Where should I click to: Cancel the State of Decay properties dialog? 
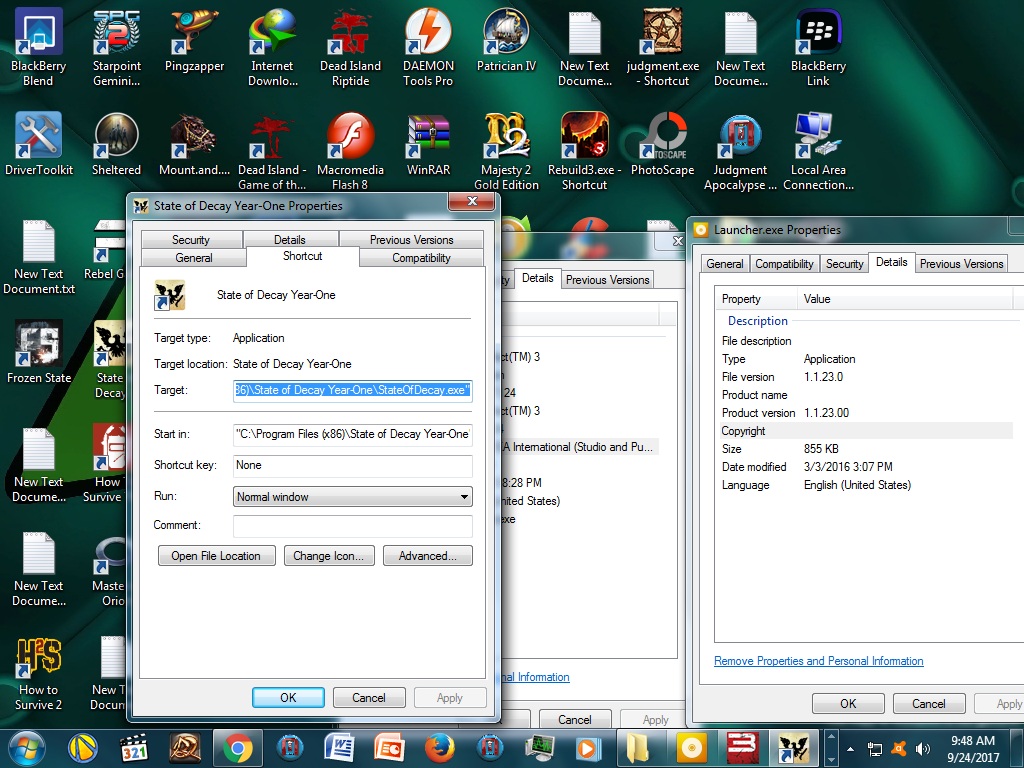coord(369,697)
